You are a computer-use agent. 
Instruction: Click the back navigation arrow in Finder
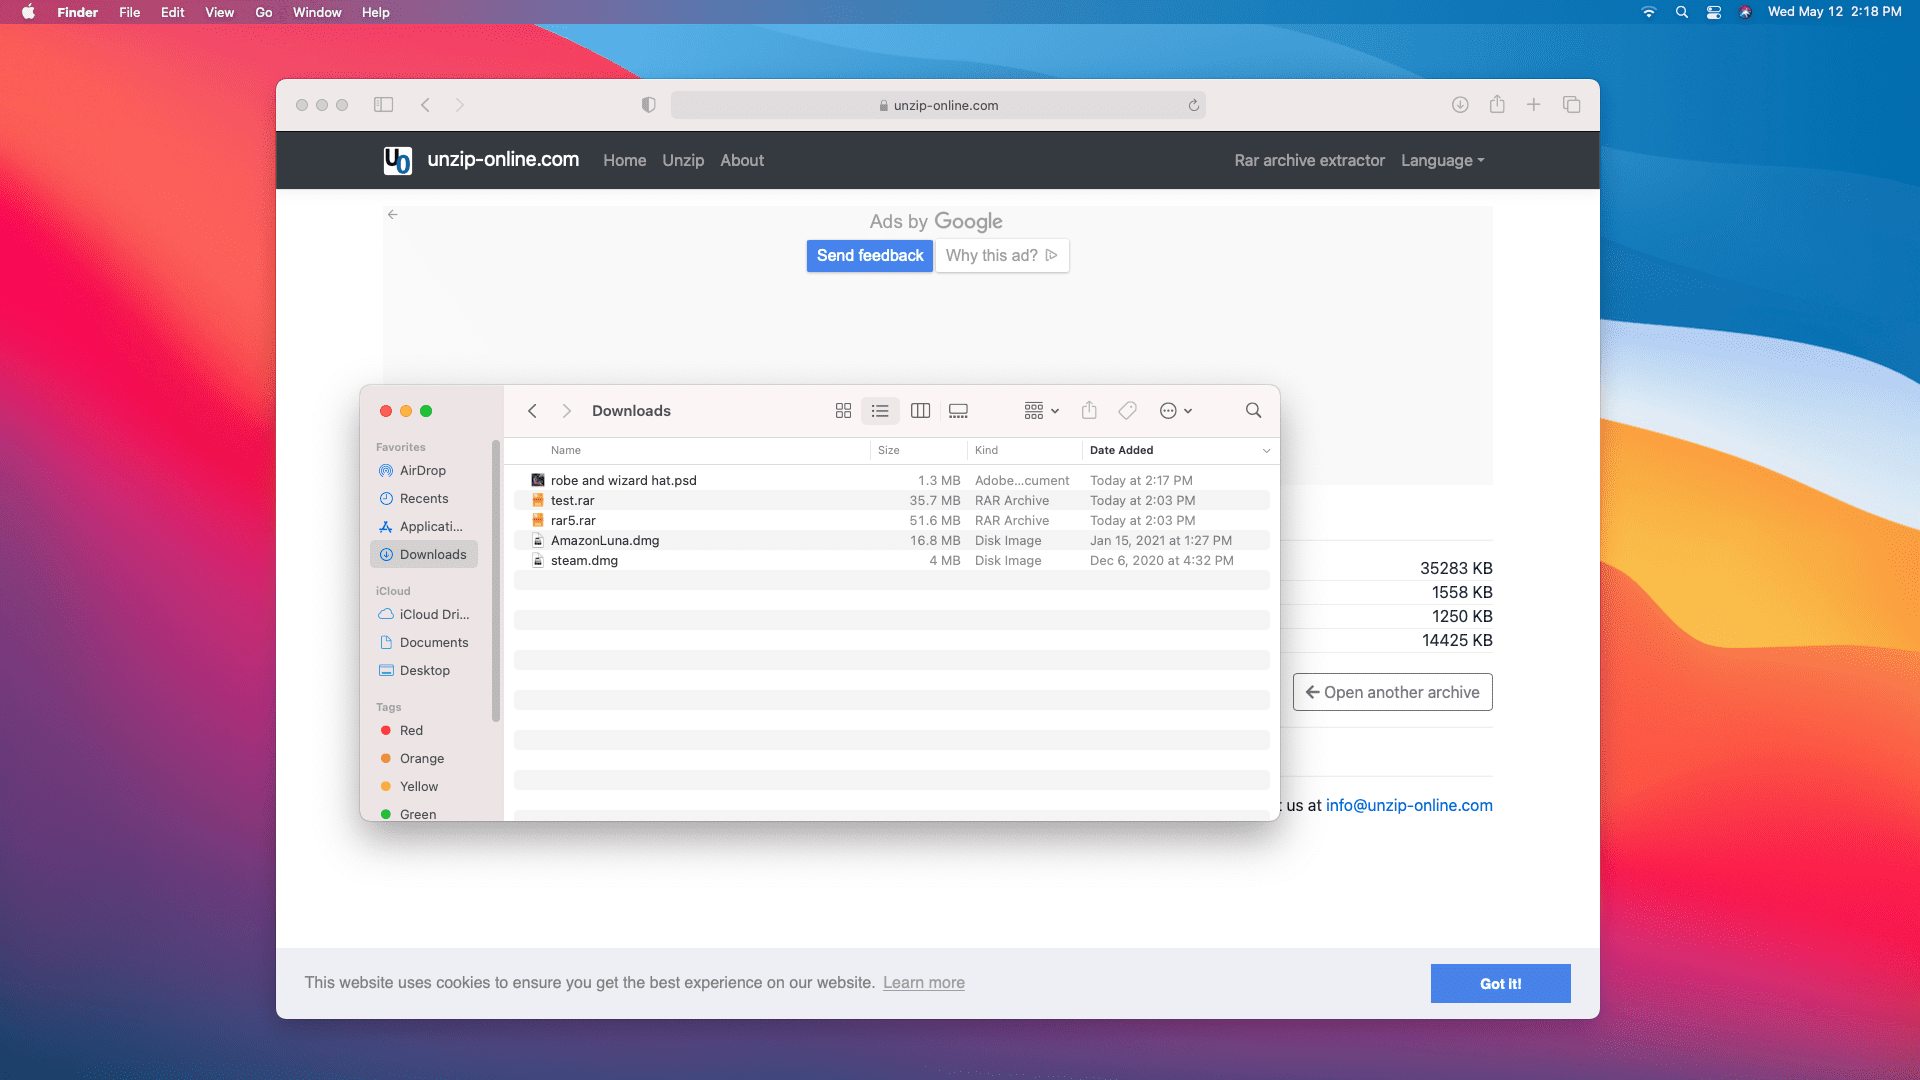[533, 410]
